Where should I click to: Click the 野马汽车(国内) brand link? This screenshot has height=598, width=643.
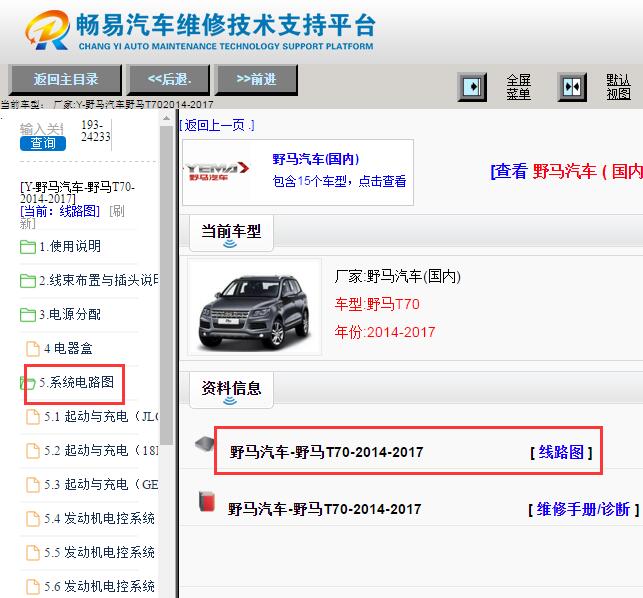pos(316,159)
